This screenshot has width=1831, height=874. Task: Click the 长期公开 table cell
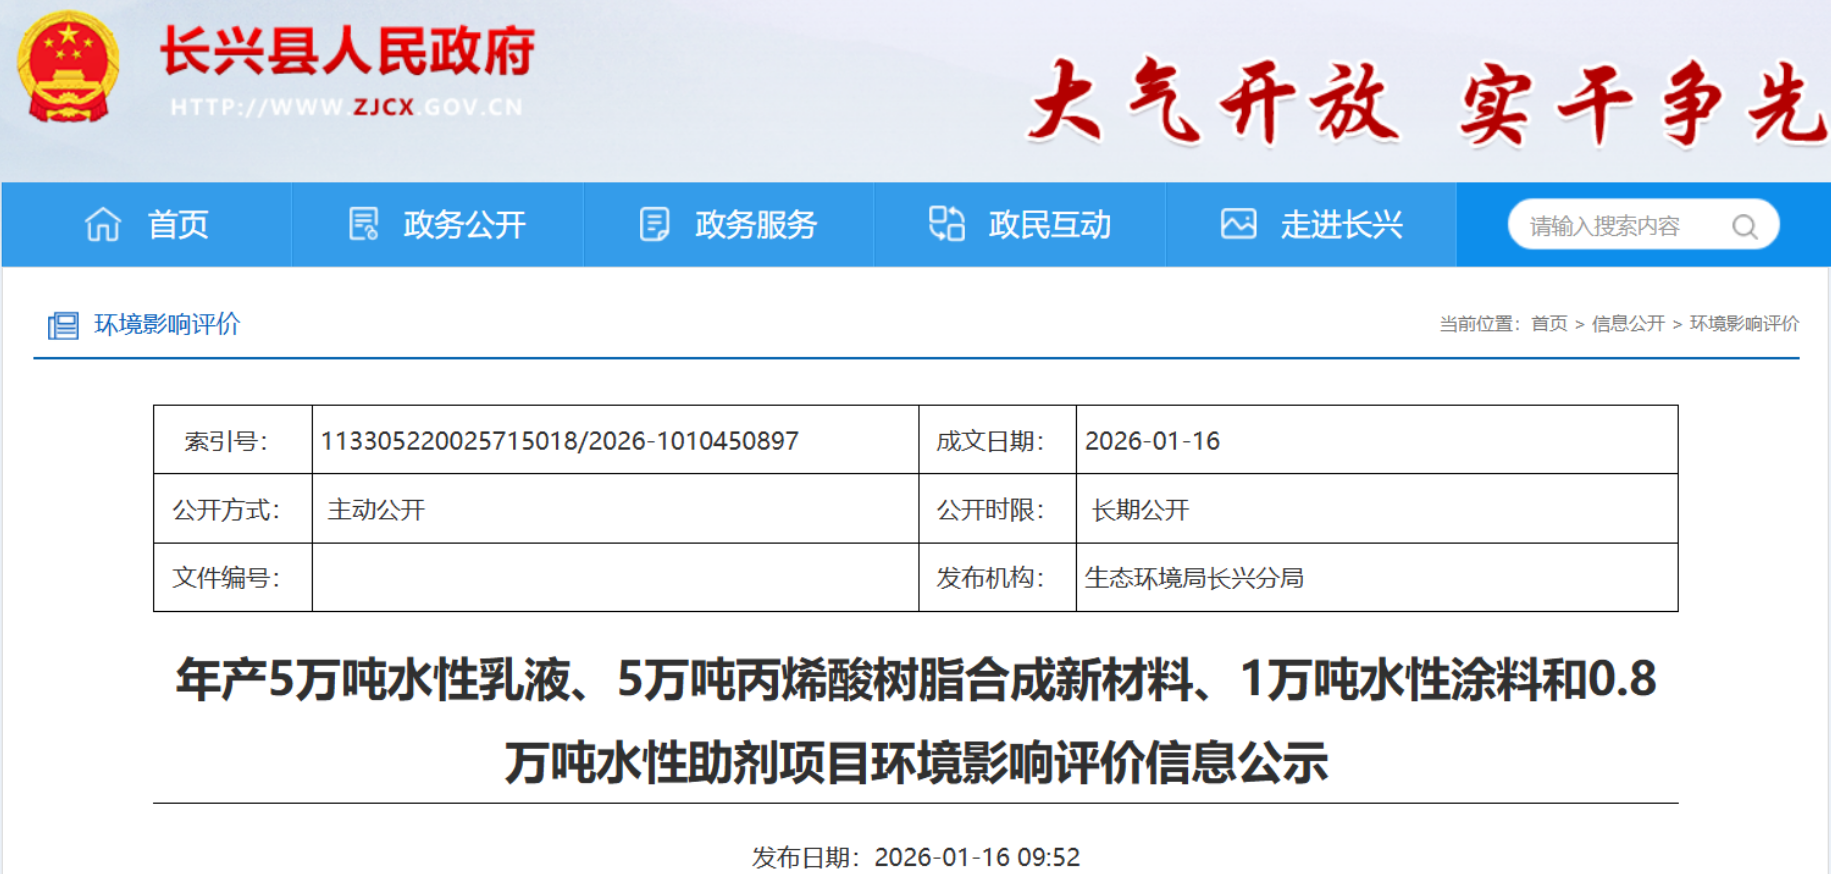pyautogui.click(x=1377, y=509)
